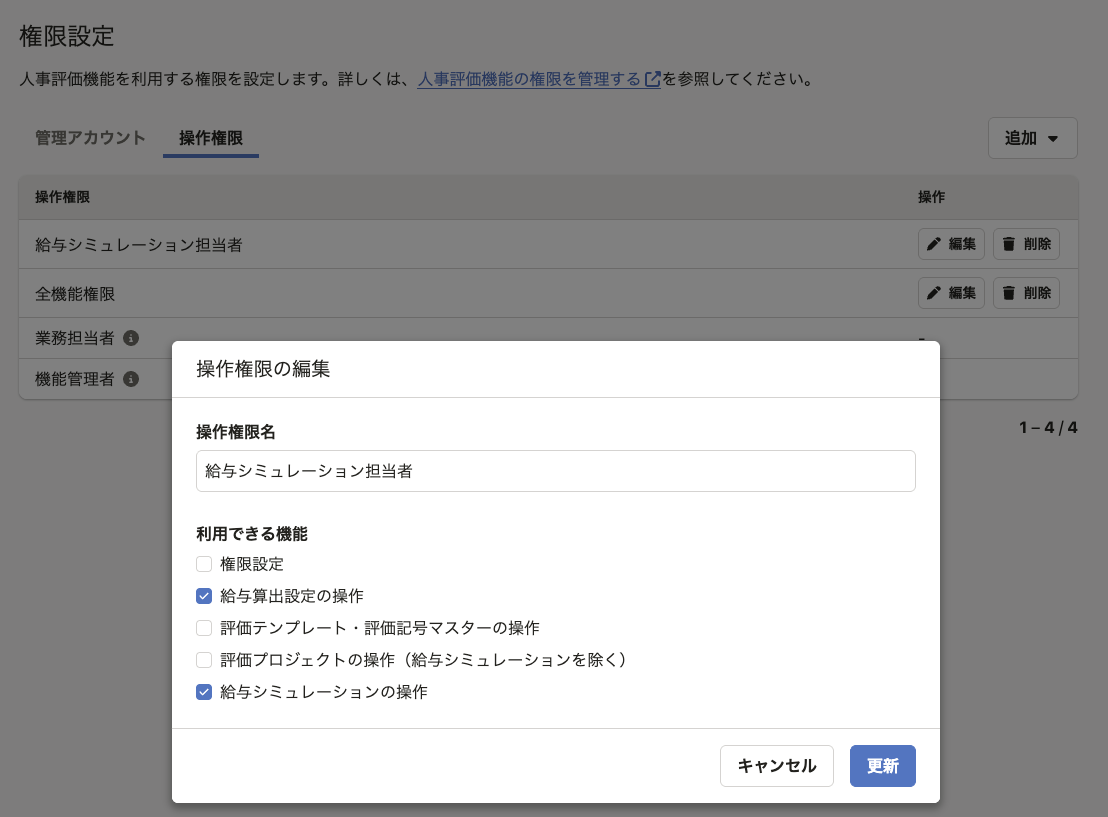Switch to 管理アカウント tab
The height and width of the screenshot is (817, 1108).
coord(90,138)
